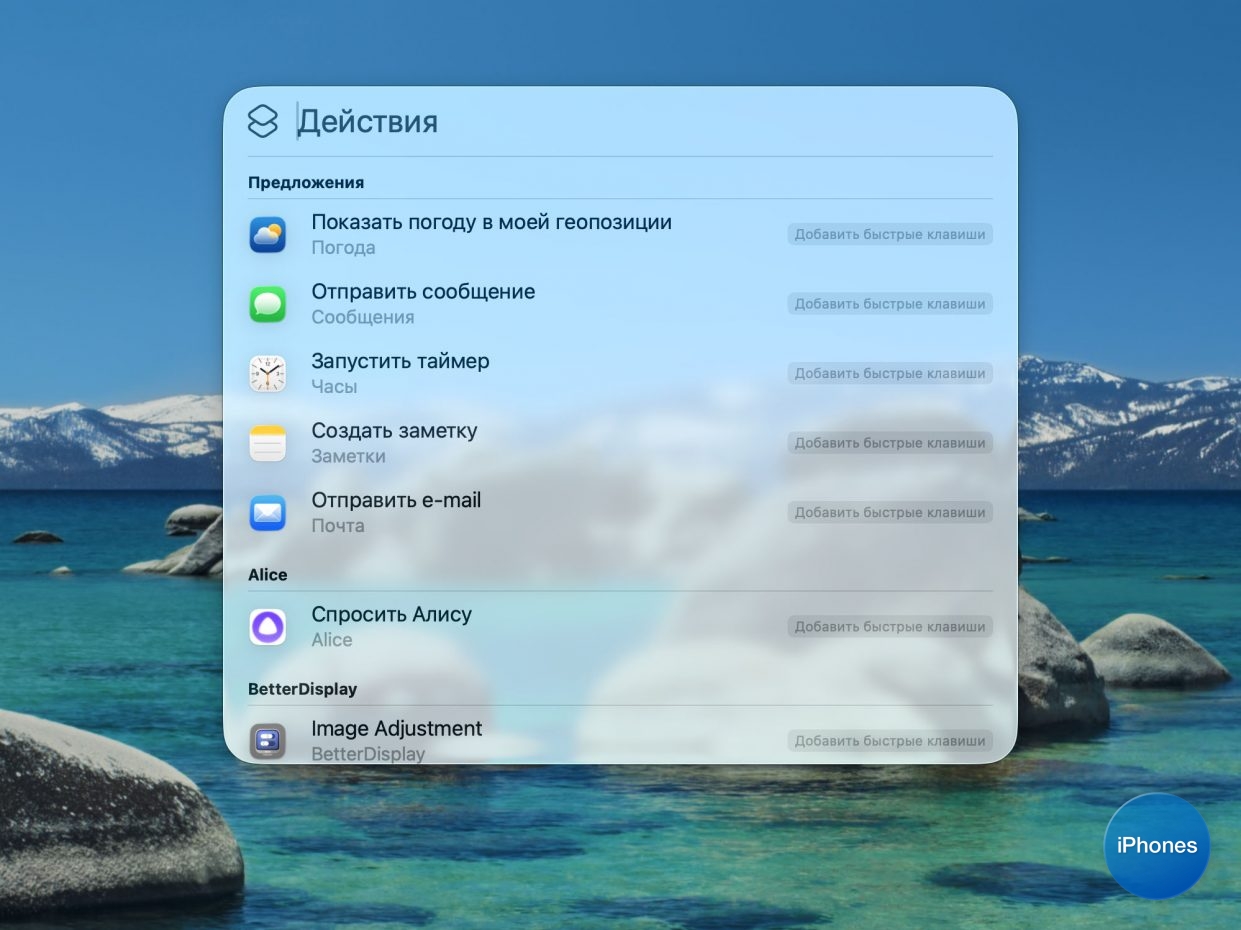Click the Погода subtitle under weather action
The image size is (1241, 930).
click(343, 248)
